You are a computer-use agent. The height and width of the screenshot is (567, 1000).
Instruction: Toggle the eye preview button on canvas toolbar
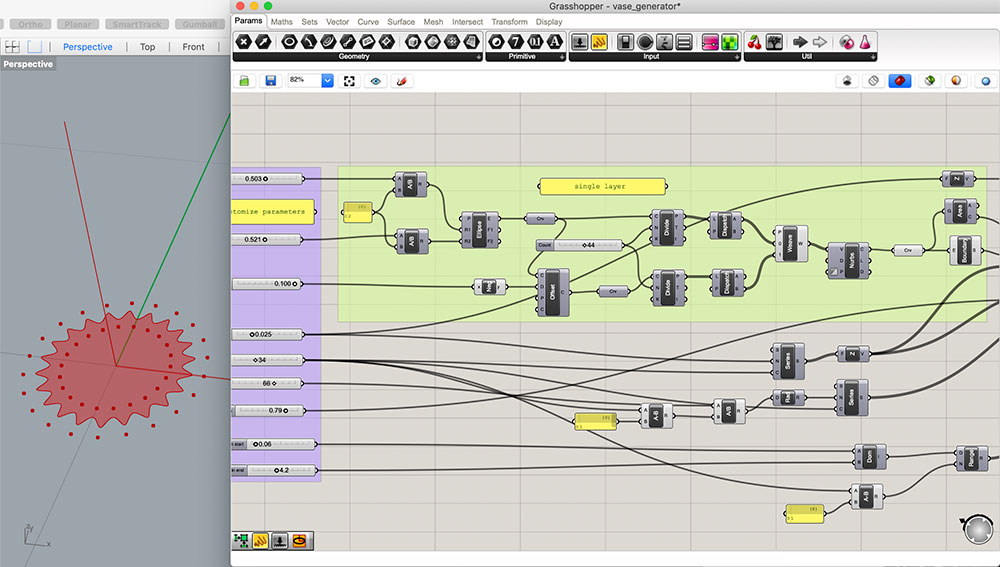click(375, 81)
